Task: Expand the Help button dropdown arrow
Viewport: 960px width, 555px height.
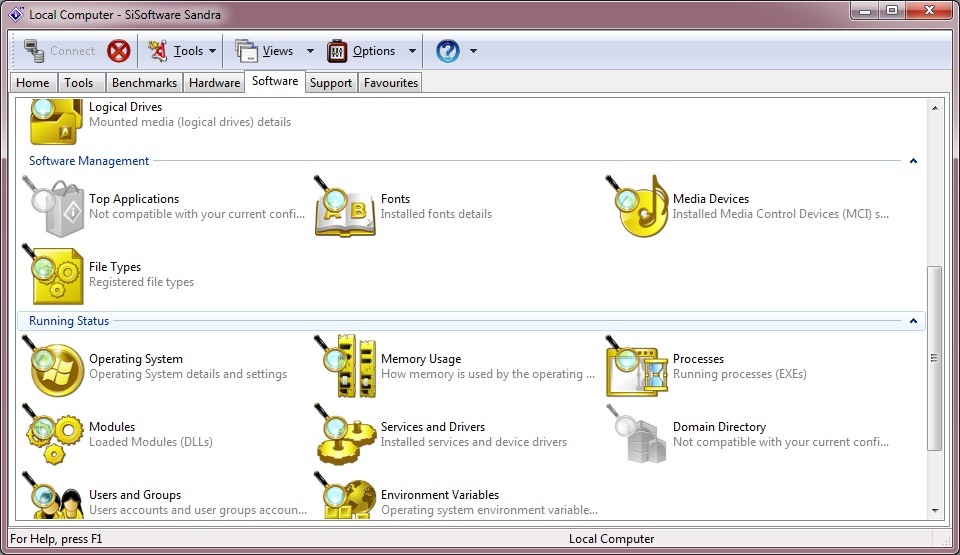Action: (x=473, y=51)
